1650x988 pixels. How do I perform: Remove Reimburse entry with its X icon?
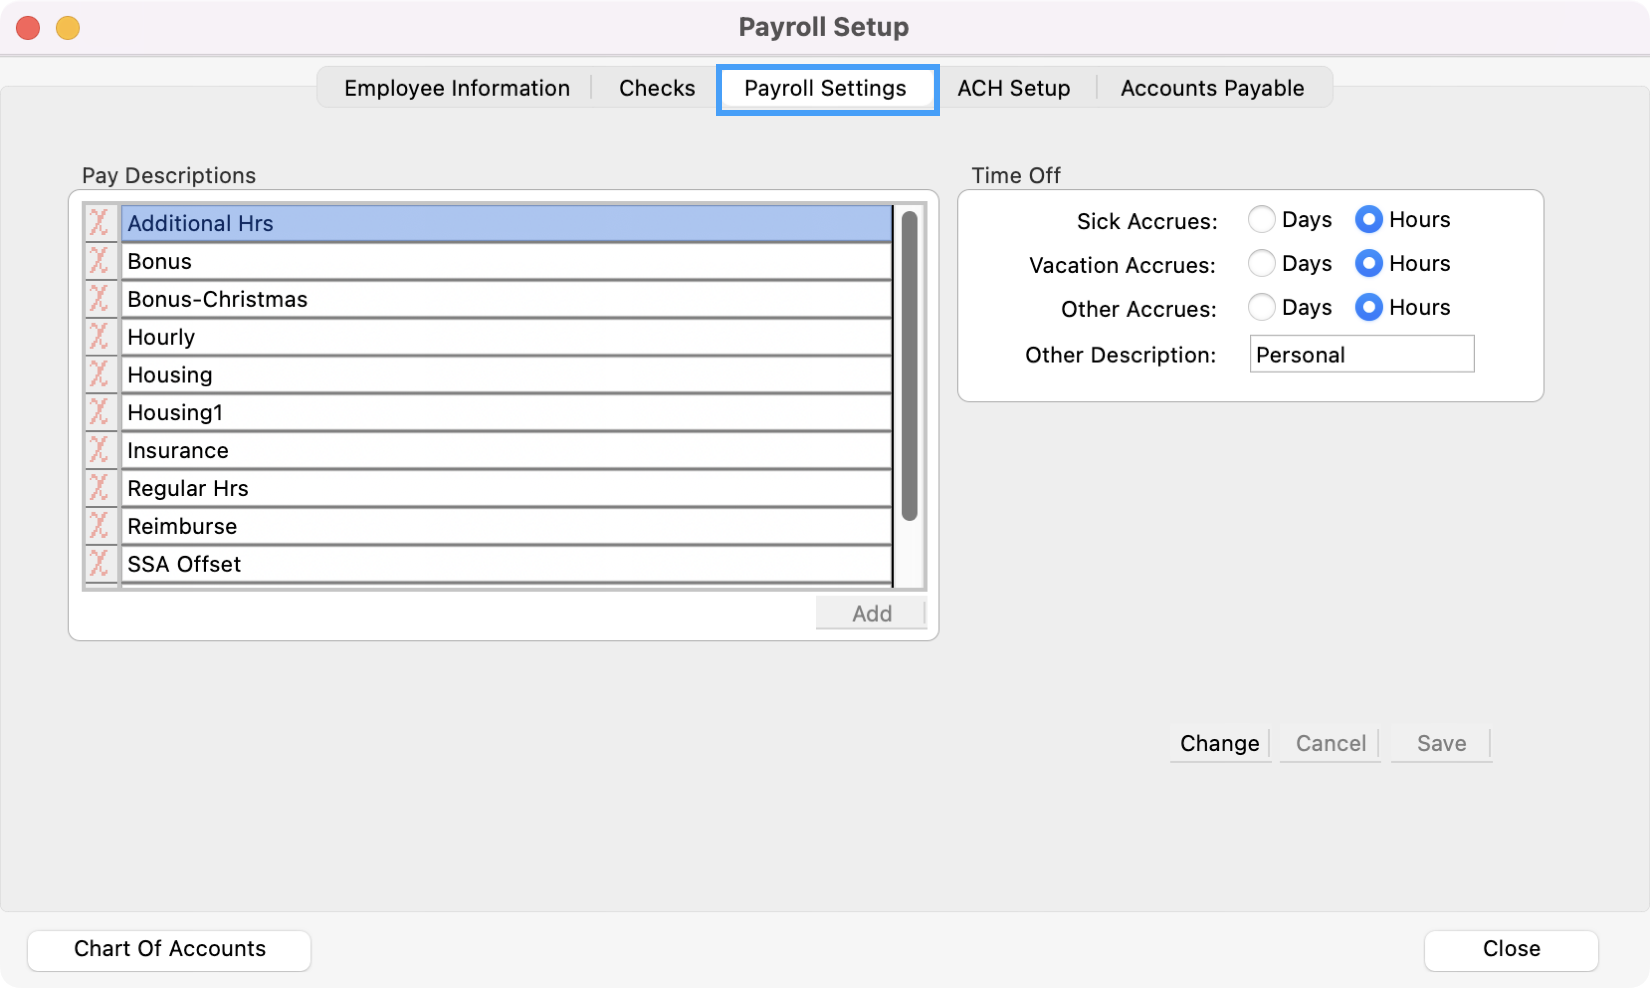coord(100,526)
